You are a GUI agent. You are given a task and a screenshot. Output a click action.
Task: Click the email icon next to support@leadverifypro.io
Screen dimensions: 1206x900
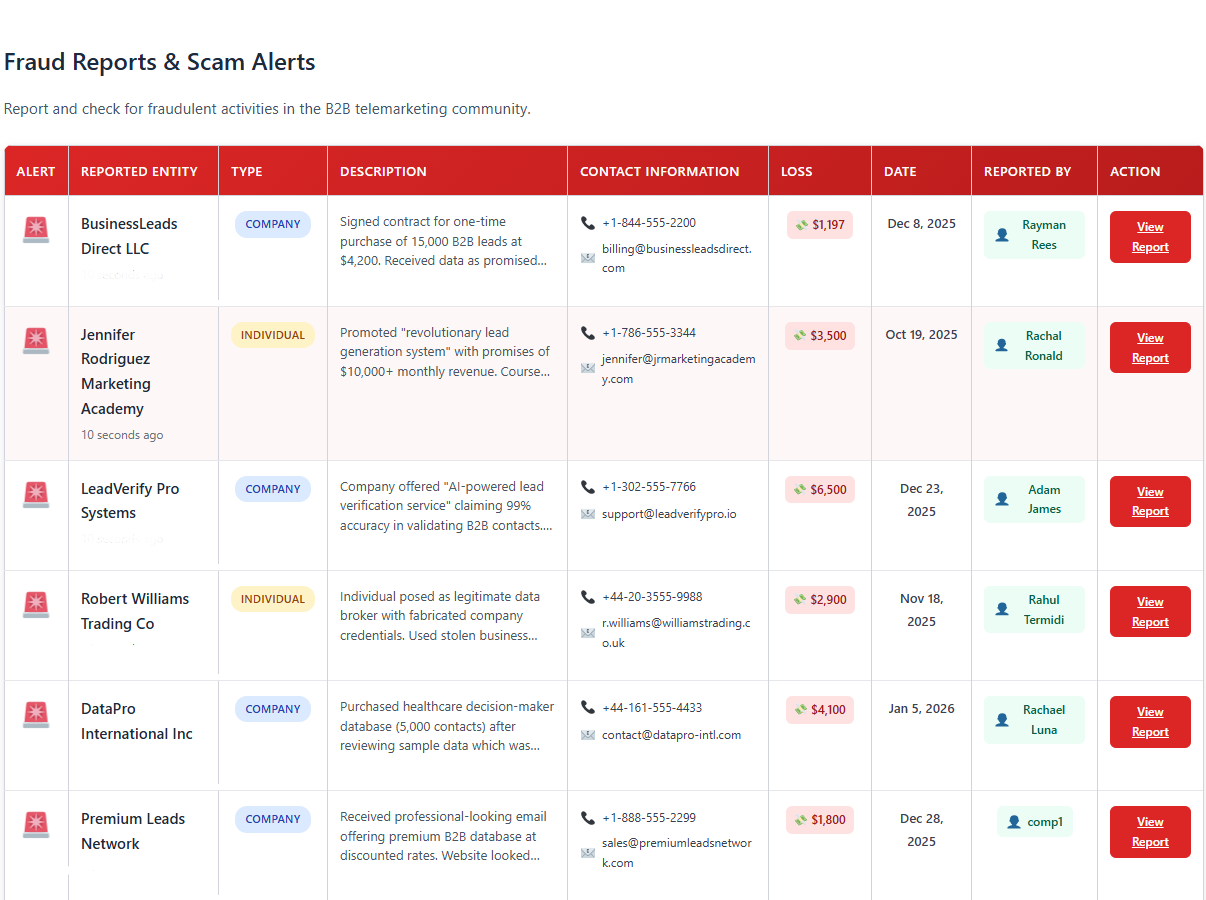click(x=589, y=512)
